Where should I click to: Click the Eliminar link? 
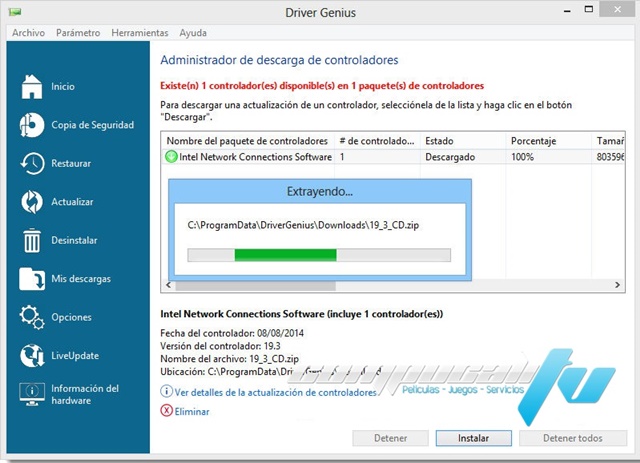(192, 412)
